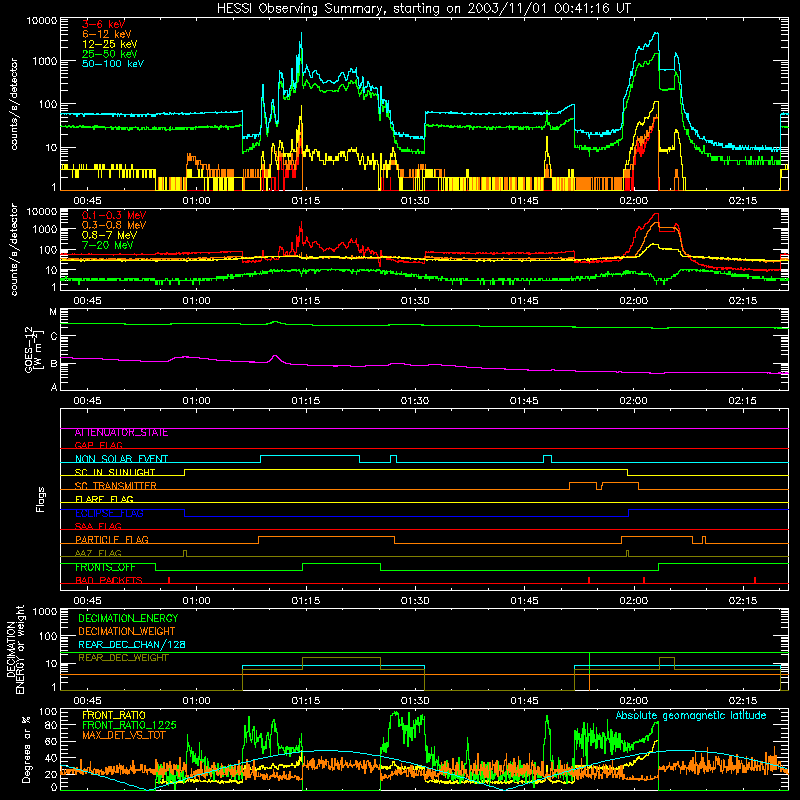Click the HESSI Observing Summary plot title

point(424,9)
